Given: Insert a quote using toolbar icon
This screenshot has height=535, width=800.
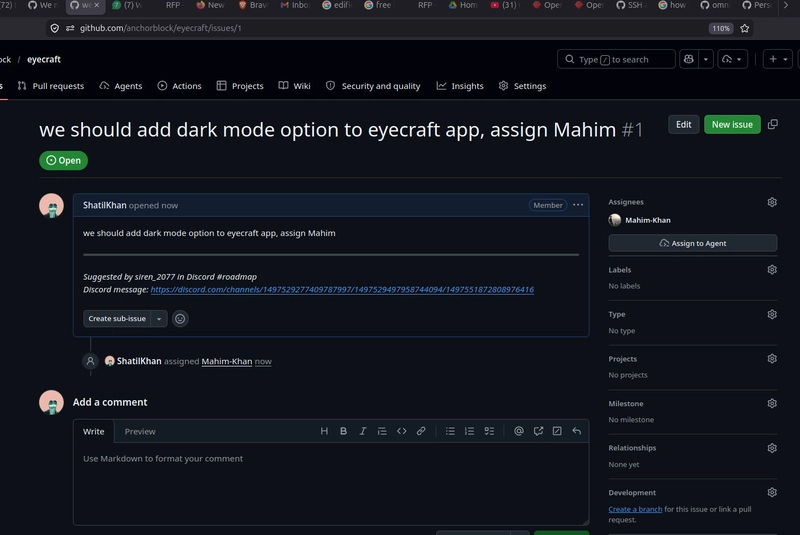Looking at the screenshot, I should pos(382,431).
